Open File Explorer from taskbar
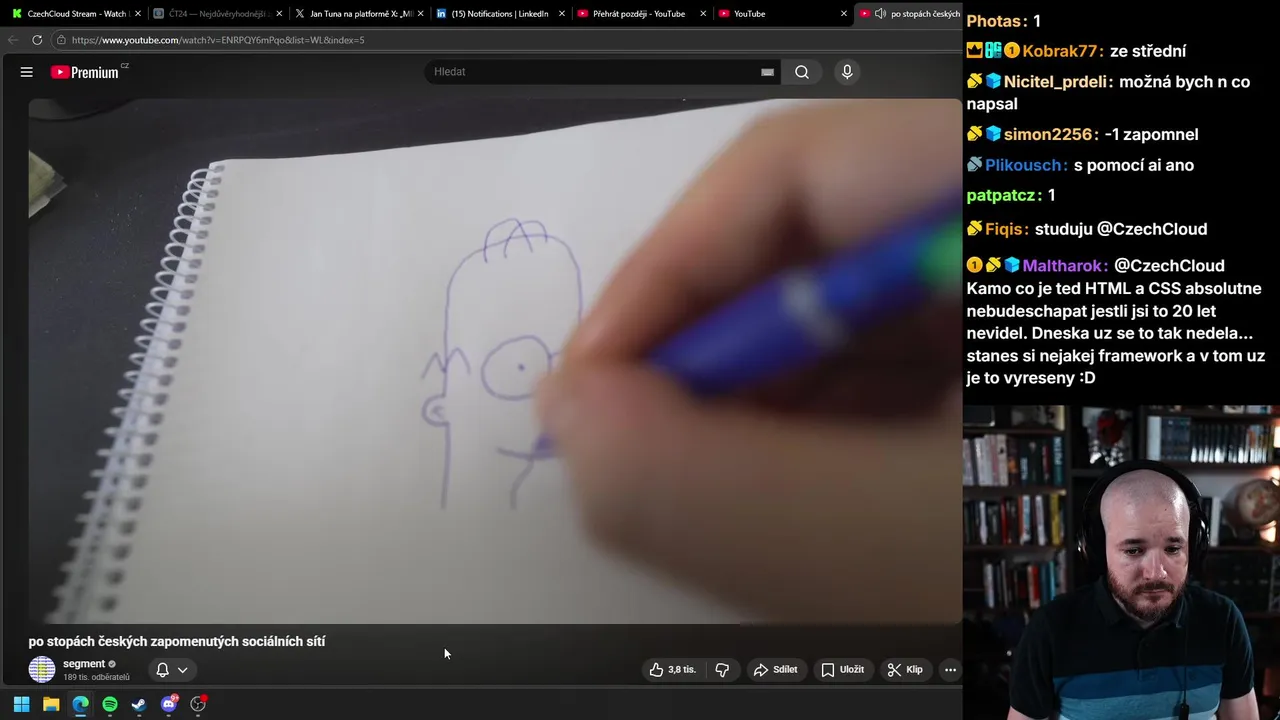This screenshot has width=1280, height=720. coord(51,704)
